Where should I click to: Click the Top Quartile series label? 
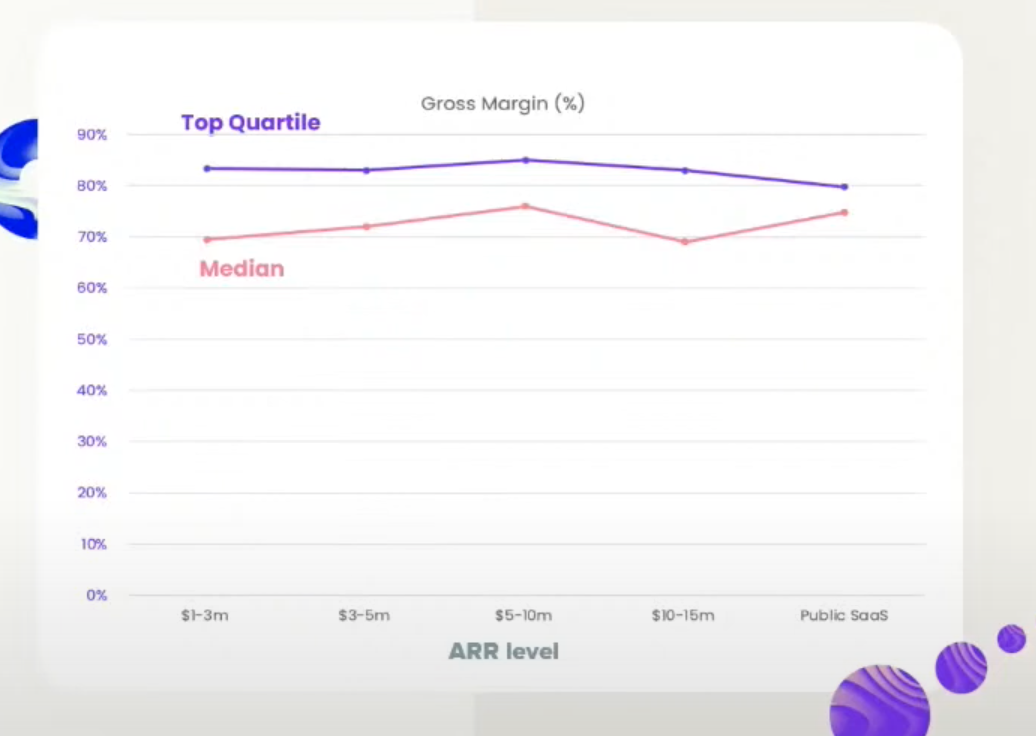(x=251, y=123)
